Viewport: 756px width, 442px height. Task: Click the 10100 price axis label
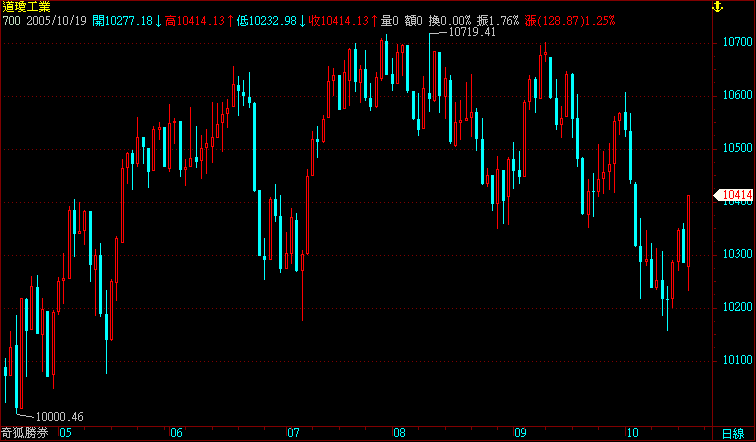tap(737, 361)
